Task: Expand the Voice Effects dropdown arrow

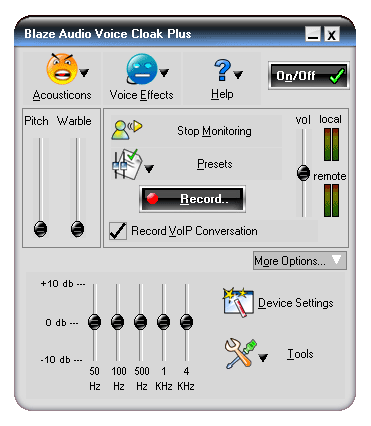Action: coord(164,72)
